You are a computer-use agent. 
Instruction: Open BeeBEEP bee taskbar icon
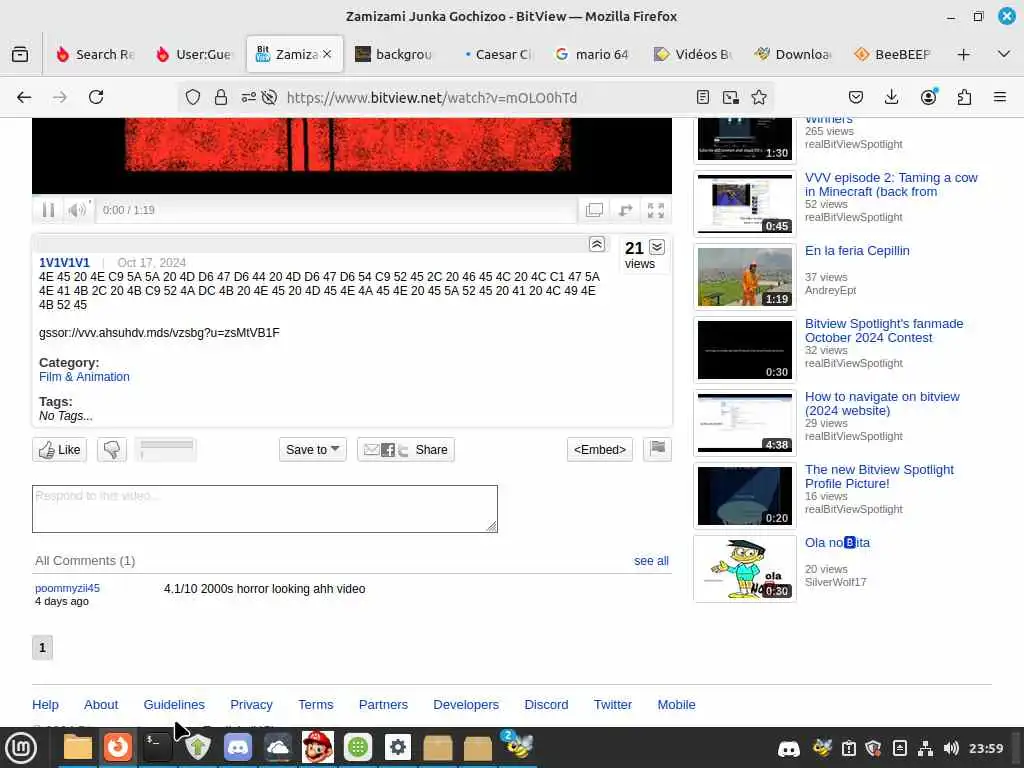click(518, 746)
